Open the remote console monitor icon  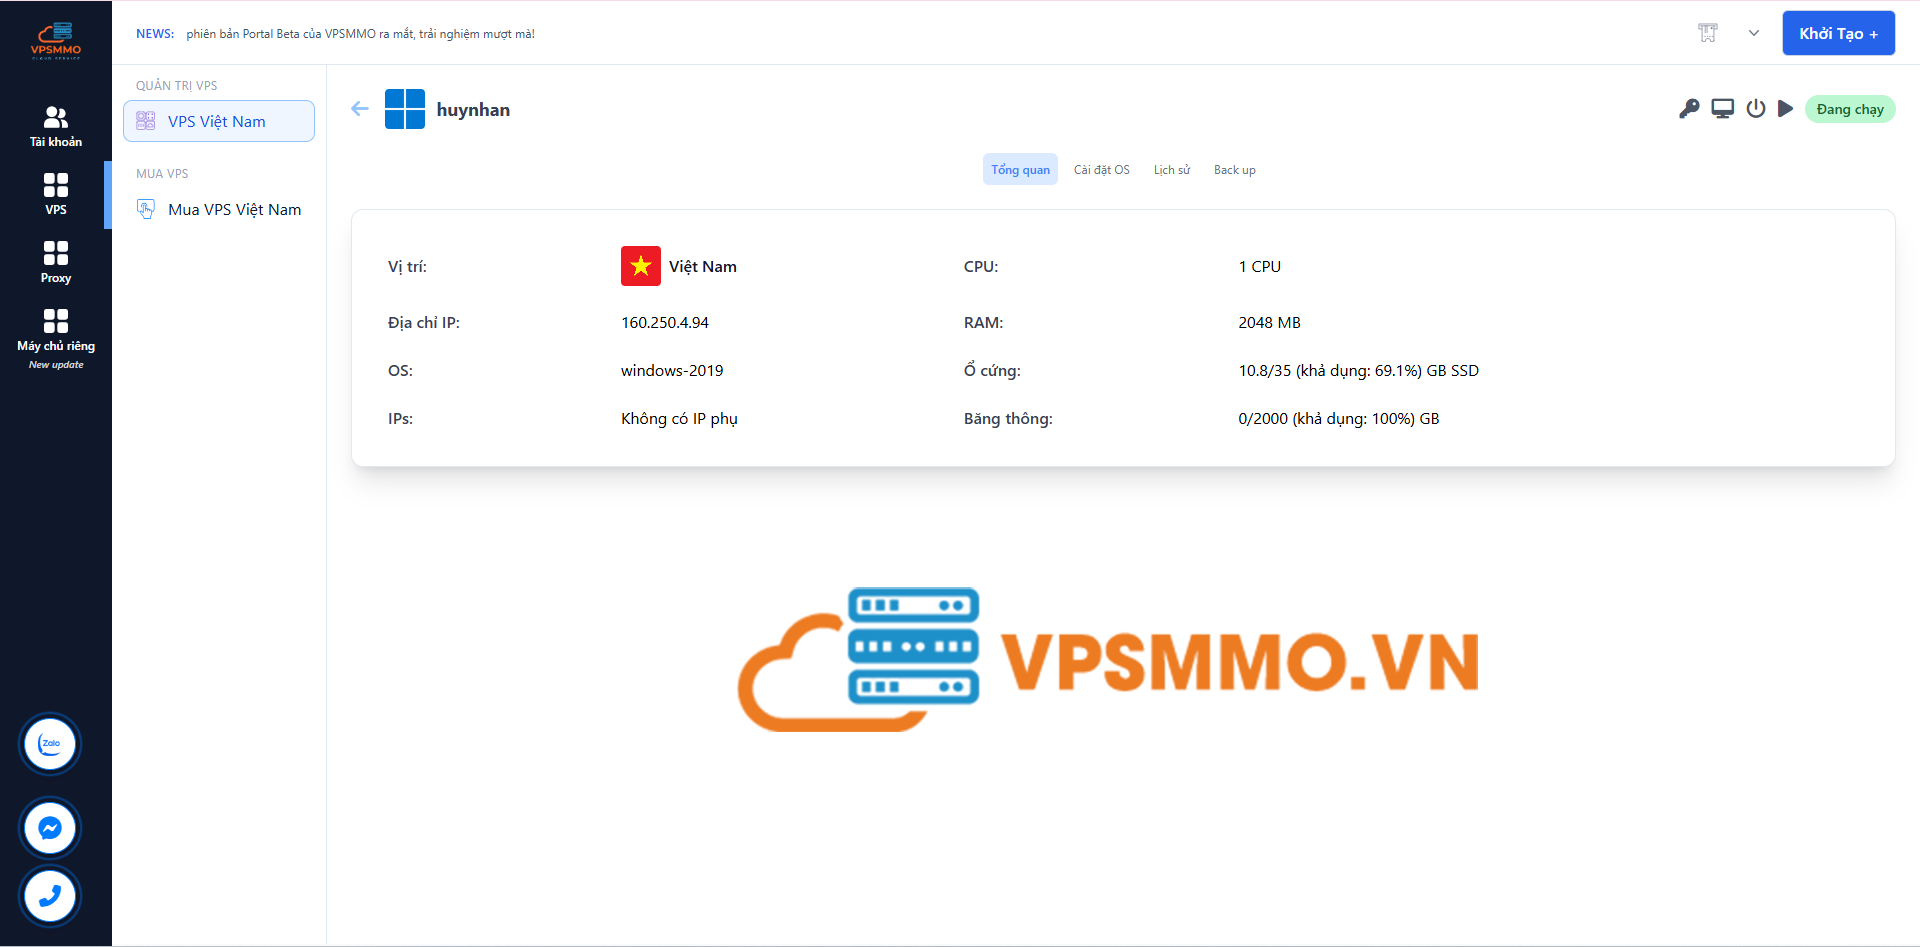[x=1722, y=109]
